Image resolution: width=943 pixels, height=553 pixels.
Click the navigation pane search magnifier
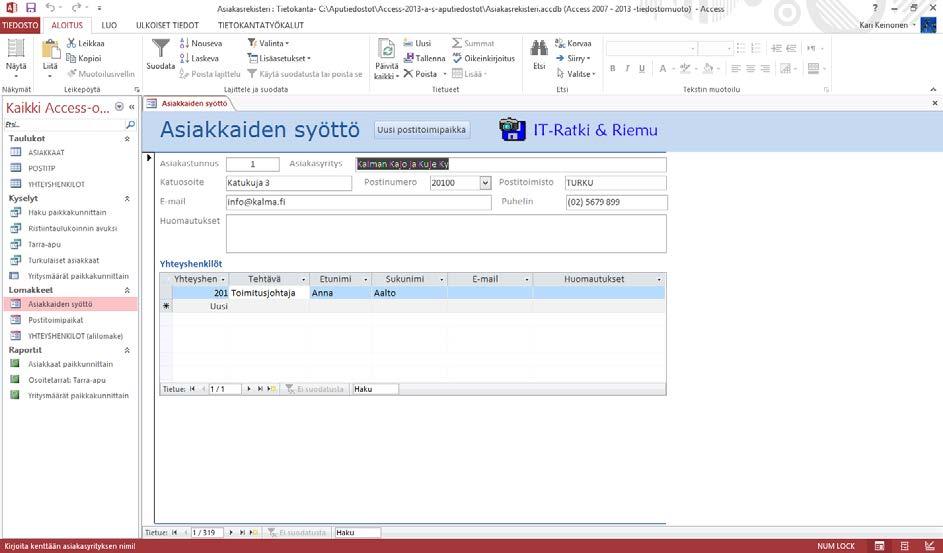tap(130, 125)
